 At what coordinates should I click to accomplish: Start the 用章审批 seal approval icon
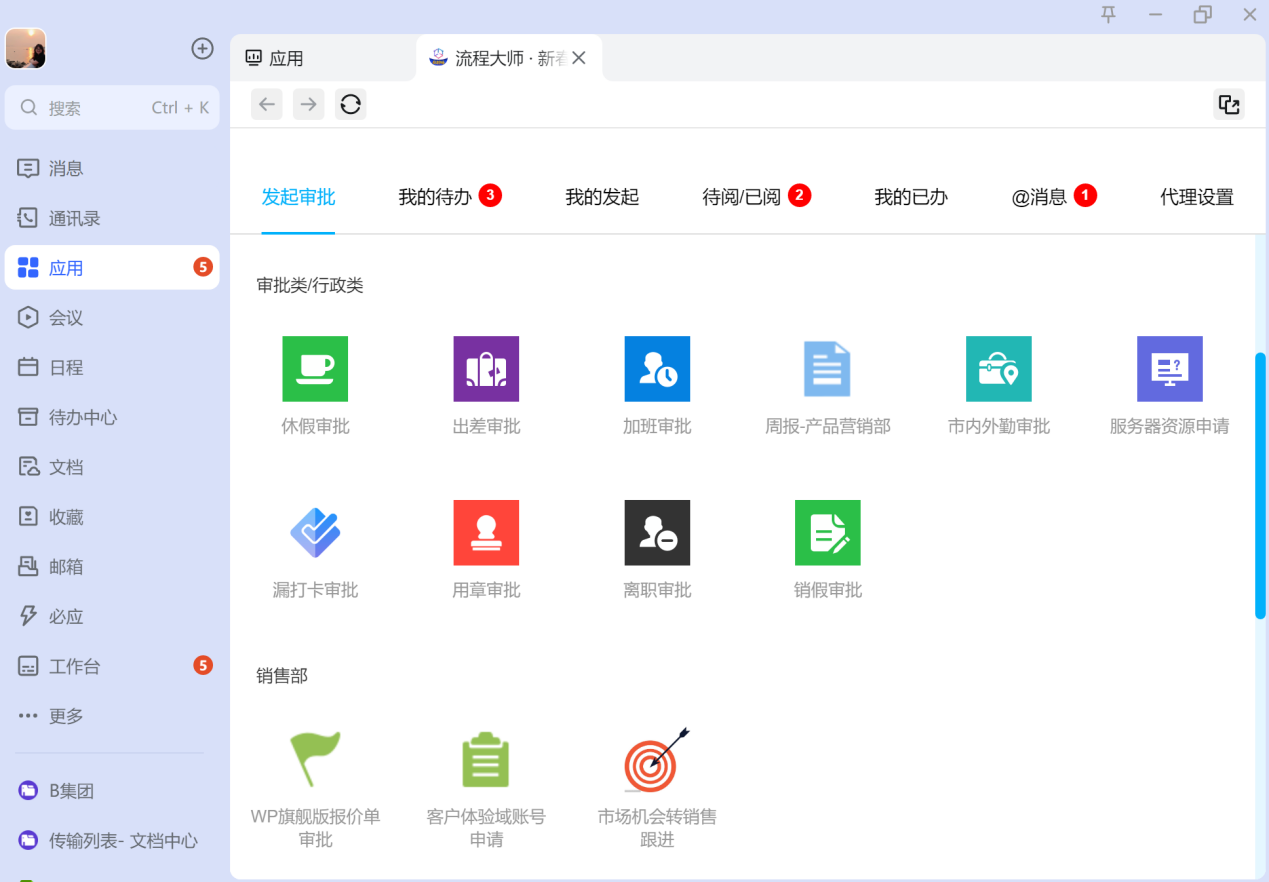coord(486,532)
